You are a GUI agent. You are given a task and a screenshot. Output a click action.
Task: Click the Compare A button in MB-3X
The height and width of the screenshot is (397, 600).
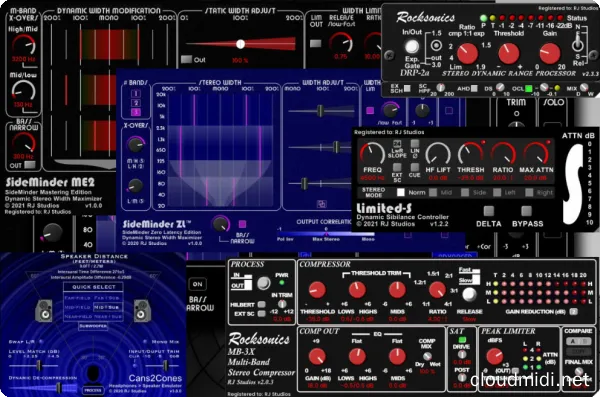[573, 341]
